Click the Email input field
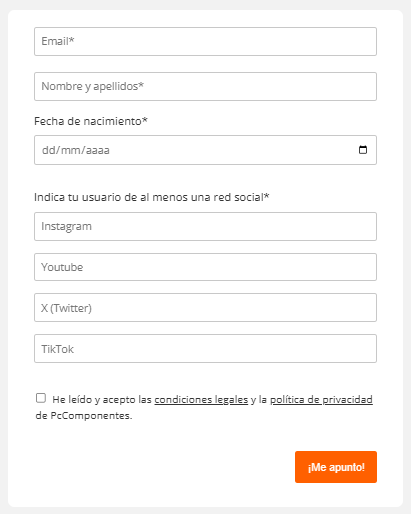Screen dimensions: 411x514 [205, 41]
